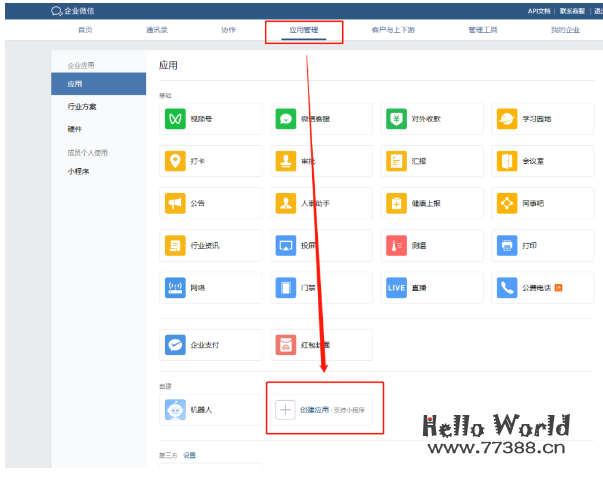Open the 对外收款 app icon

[x=396, y=119]
